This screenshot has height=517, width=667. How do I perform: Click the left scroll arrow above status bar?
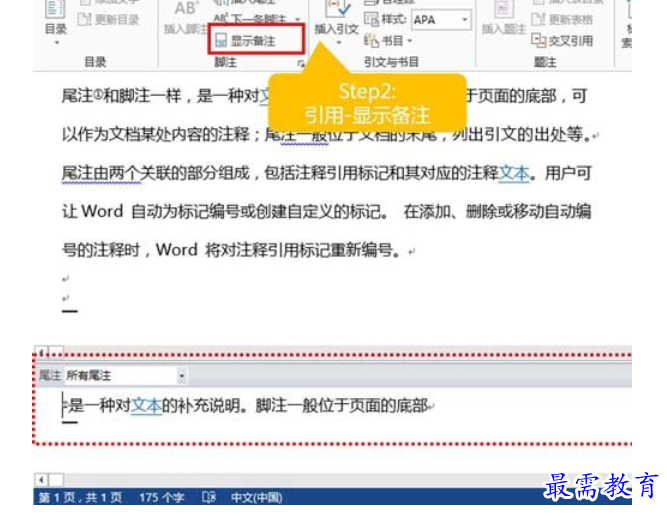click(41, 480)
